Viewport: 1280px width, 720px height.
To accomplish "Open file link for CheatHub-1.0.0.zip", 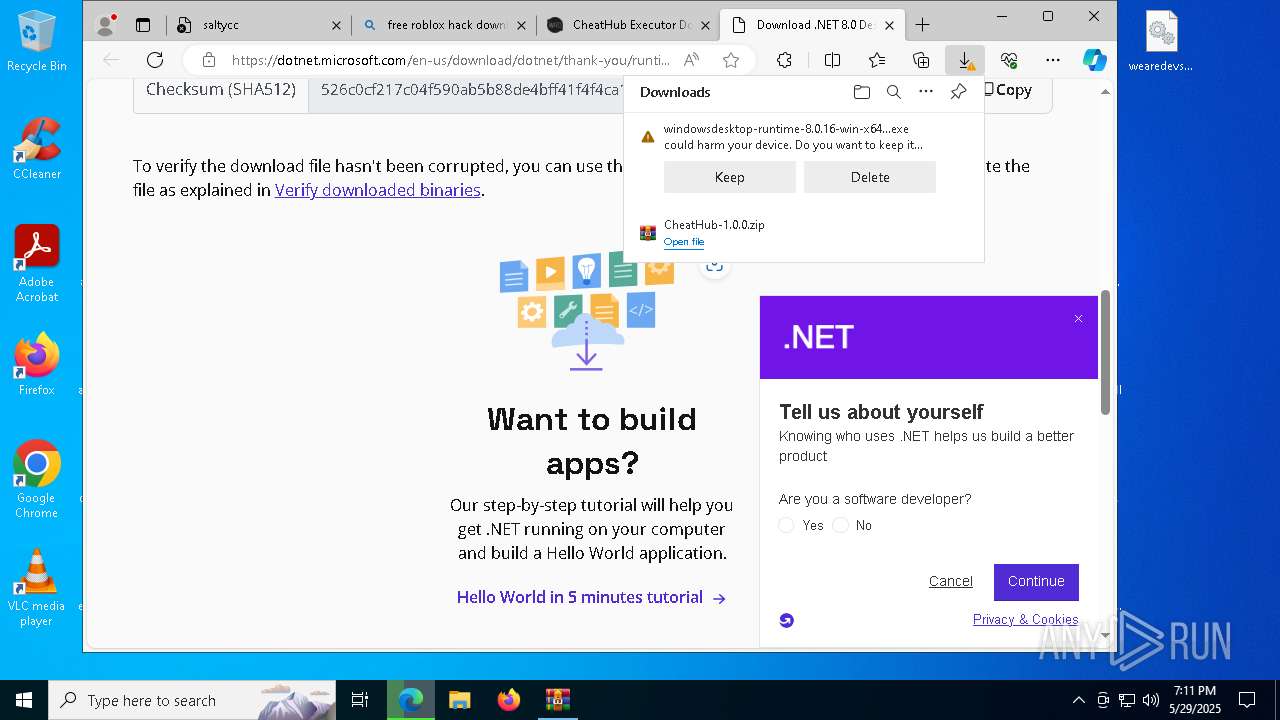I will pyautogui.click(x=684, y=242).
